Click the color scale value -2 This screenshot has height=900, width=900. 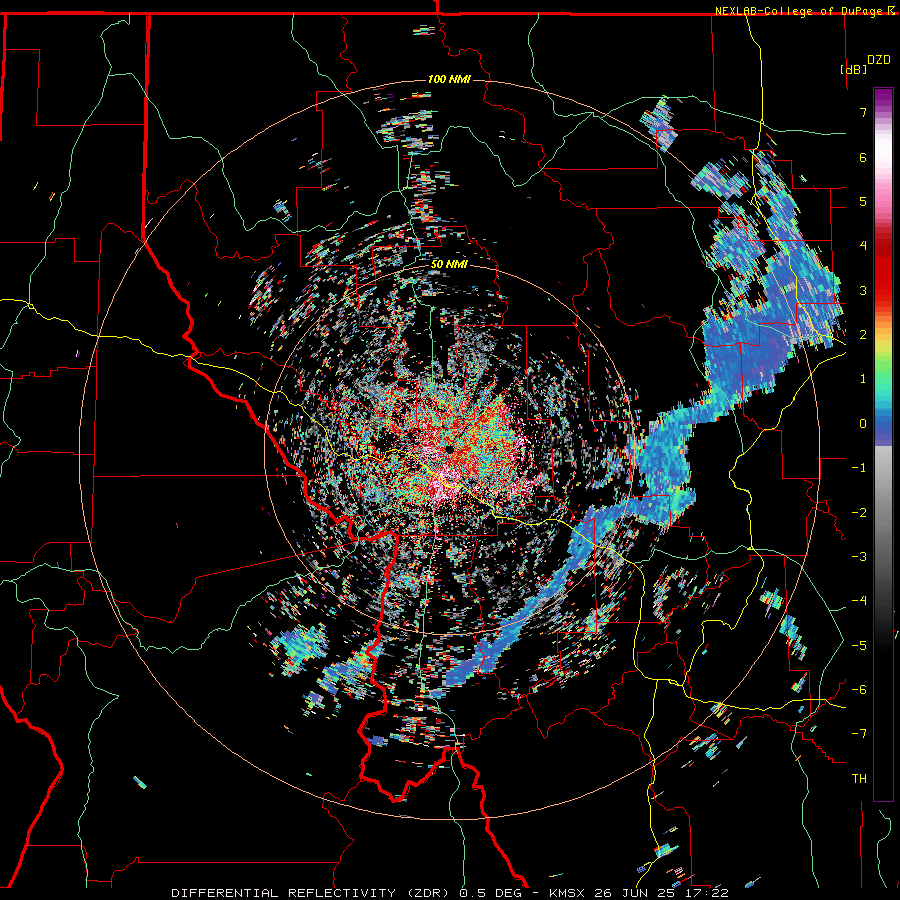pyautogui.click(x=859, y=512)
